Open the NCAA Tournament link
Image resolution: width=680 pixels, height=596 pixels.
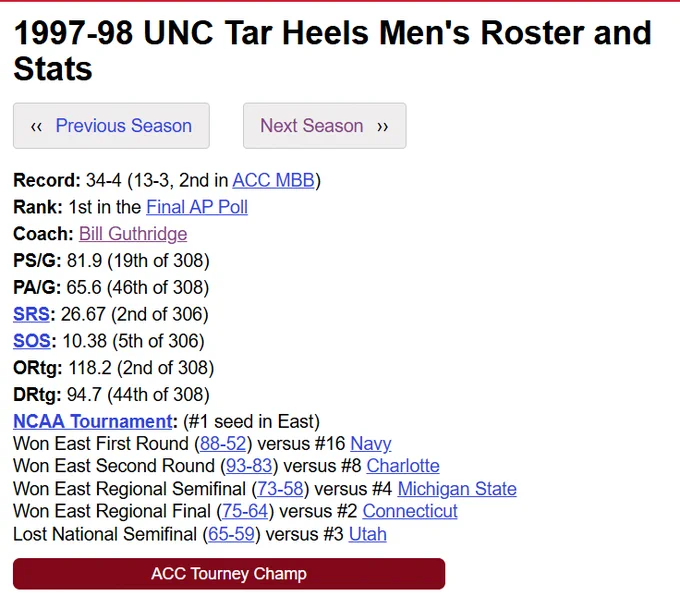[x=93, y=422]
